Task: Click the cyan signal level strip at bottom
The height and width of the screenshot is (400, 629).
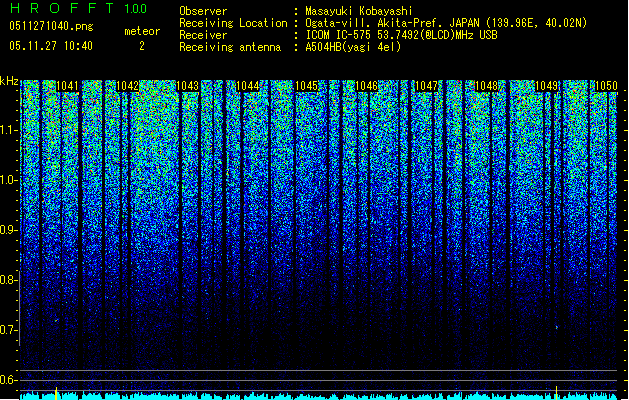Action: pyautogui.click(x=318, y=396)
